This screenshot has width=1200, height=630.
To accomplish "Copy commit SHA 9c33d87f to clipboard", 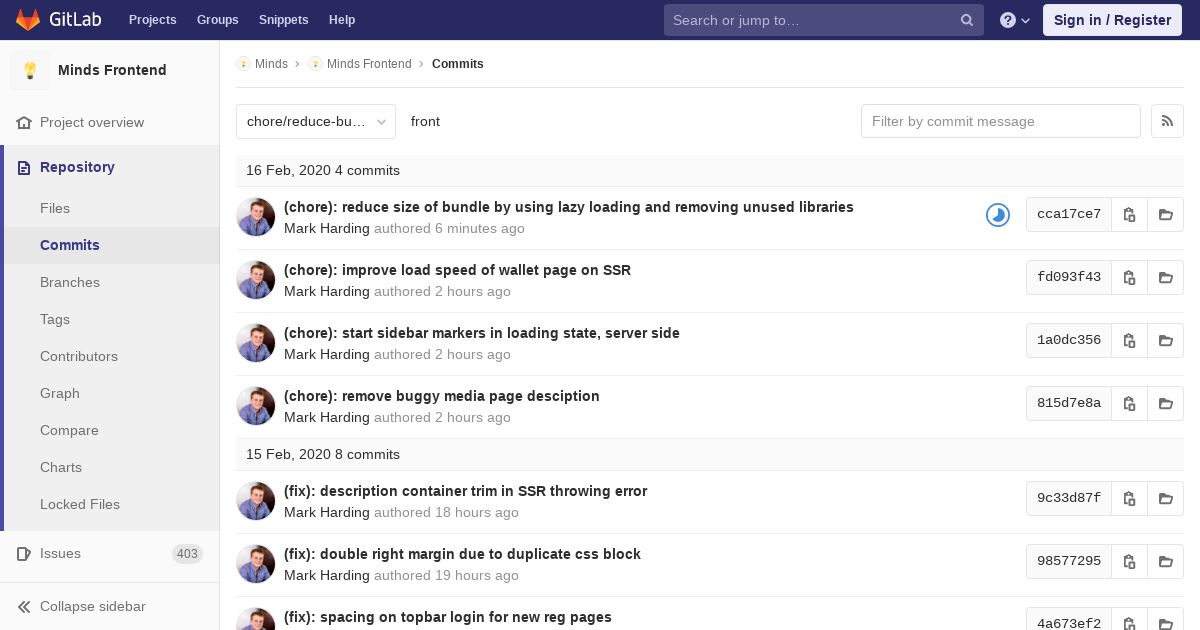I will 1129,499.
